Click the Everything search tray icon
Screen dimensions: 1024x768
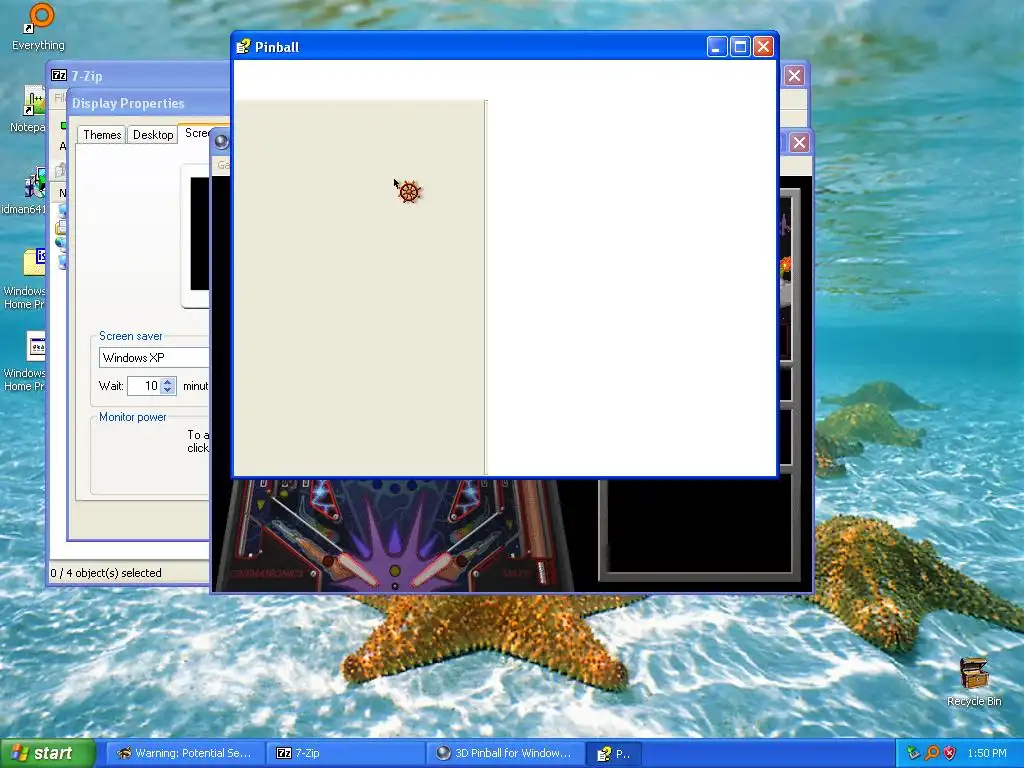click(x=931, y=753)
